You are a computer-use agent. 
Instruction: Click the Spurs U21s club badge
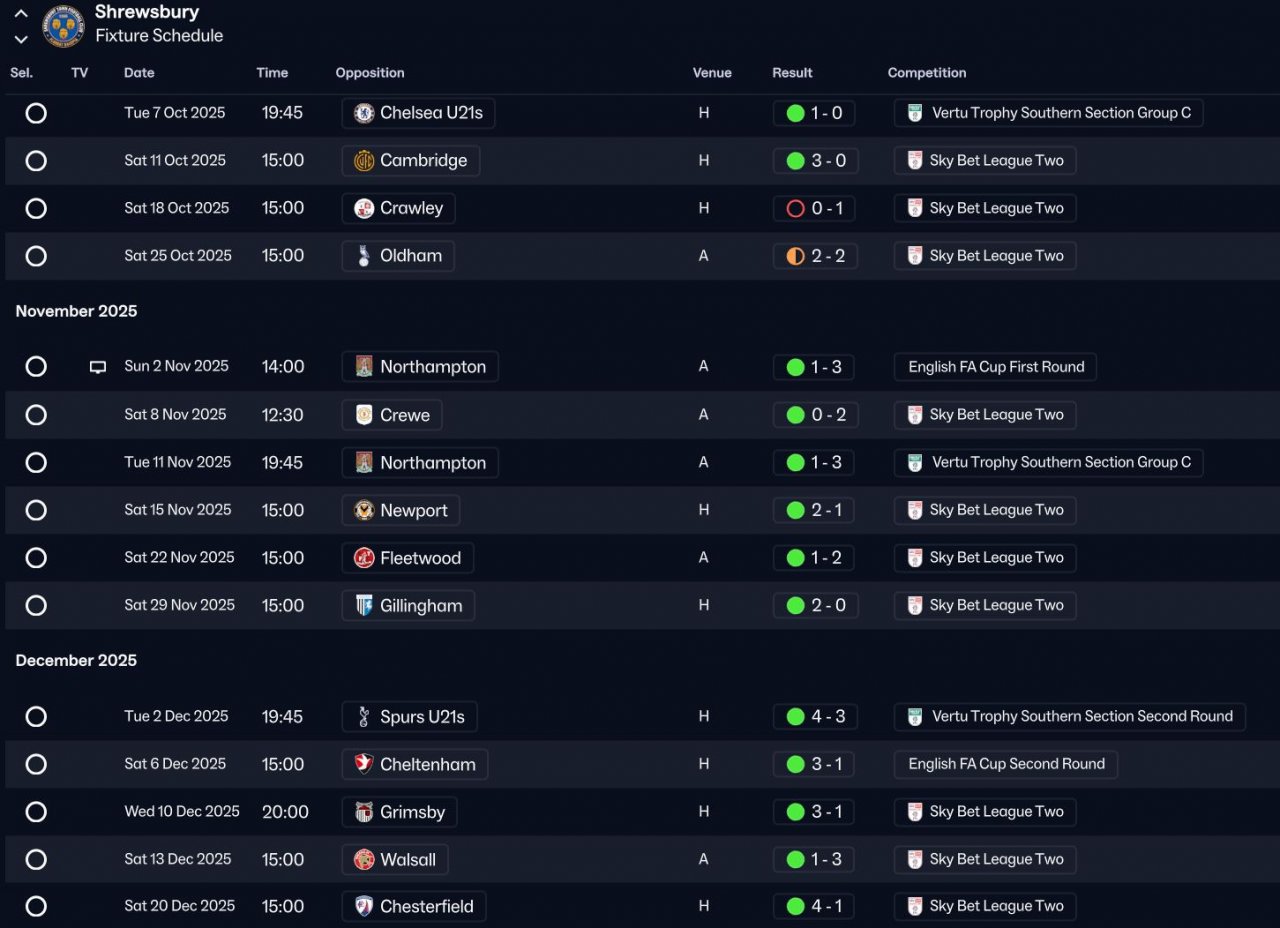click(364, 717)
